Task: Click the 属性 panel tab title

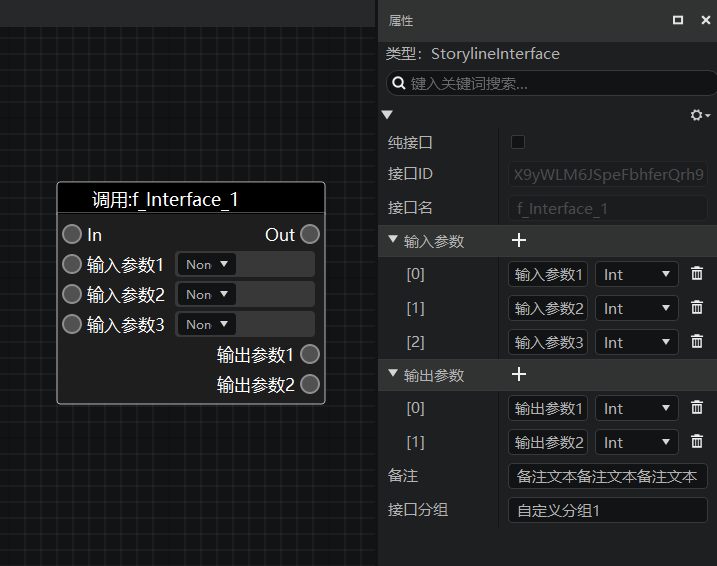Action: pyautogui.click(x=401, y=21)
